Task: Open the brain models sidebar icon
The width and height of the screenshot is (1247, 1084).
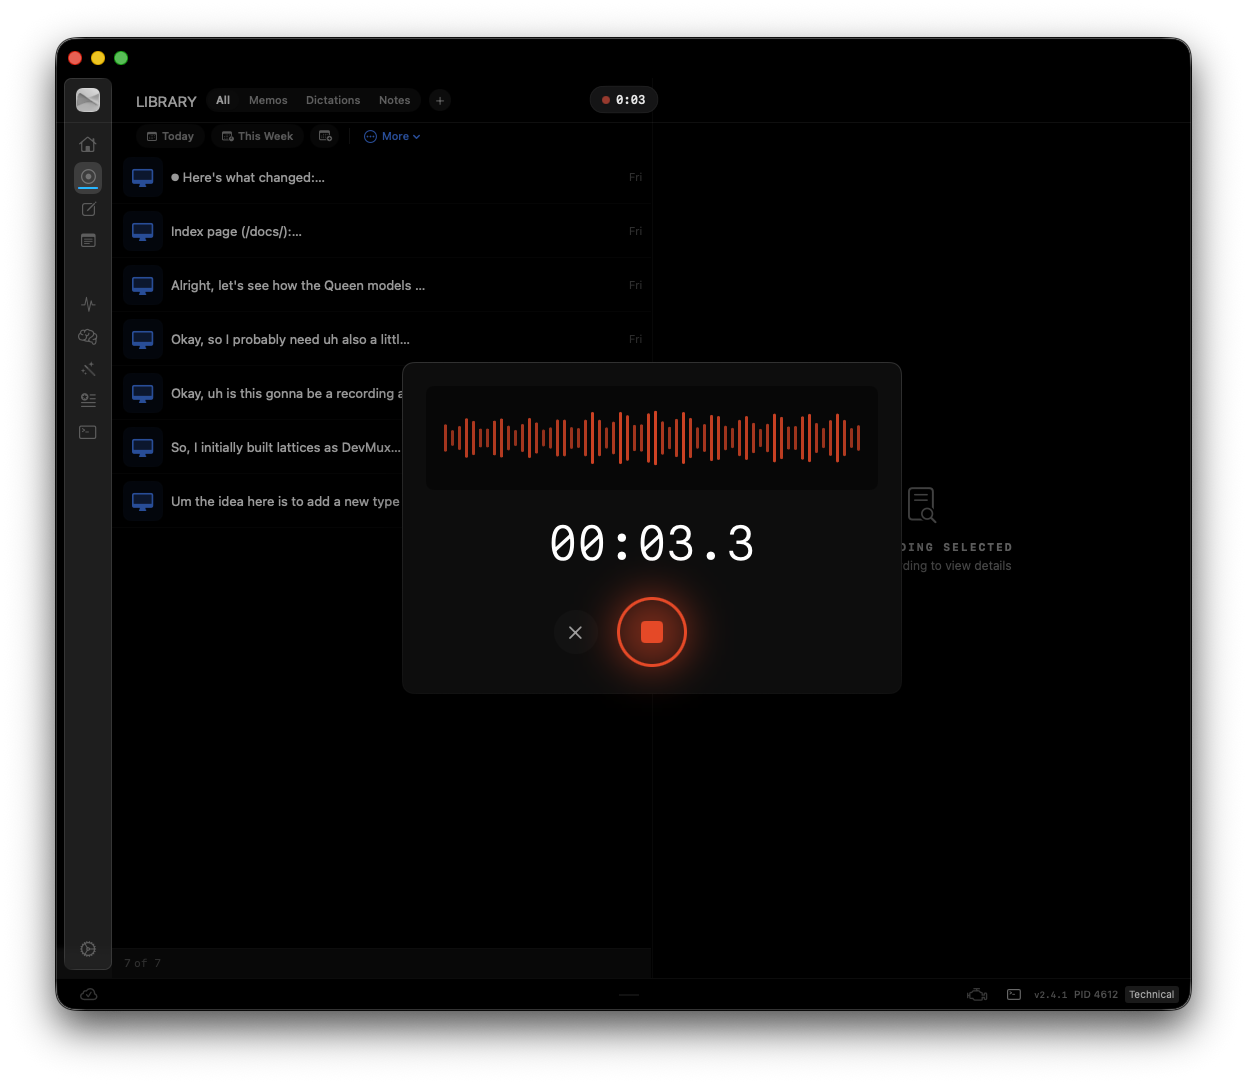Action: coord(88,337)
